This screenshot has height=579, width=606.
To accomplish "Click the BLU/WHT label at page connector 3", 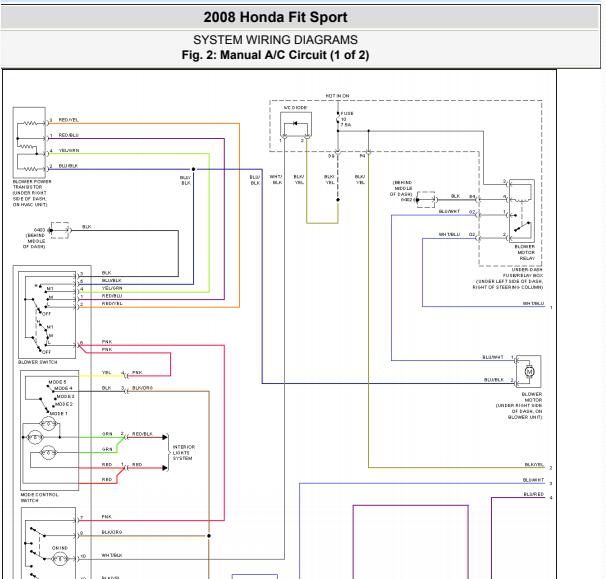I will point(533,480).
